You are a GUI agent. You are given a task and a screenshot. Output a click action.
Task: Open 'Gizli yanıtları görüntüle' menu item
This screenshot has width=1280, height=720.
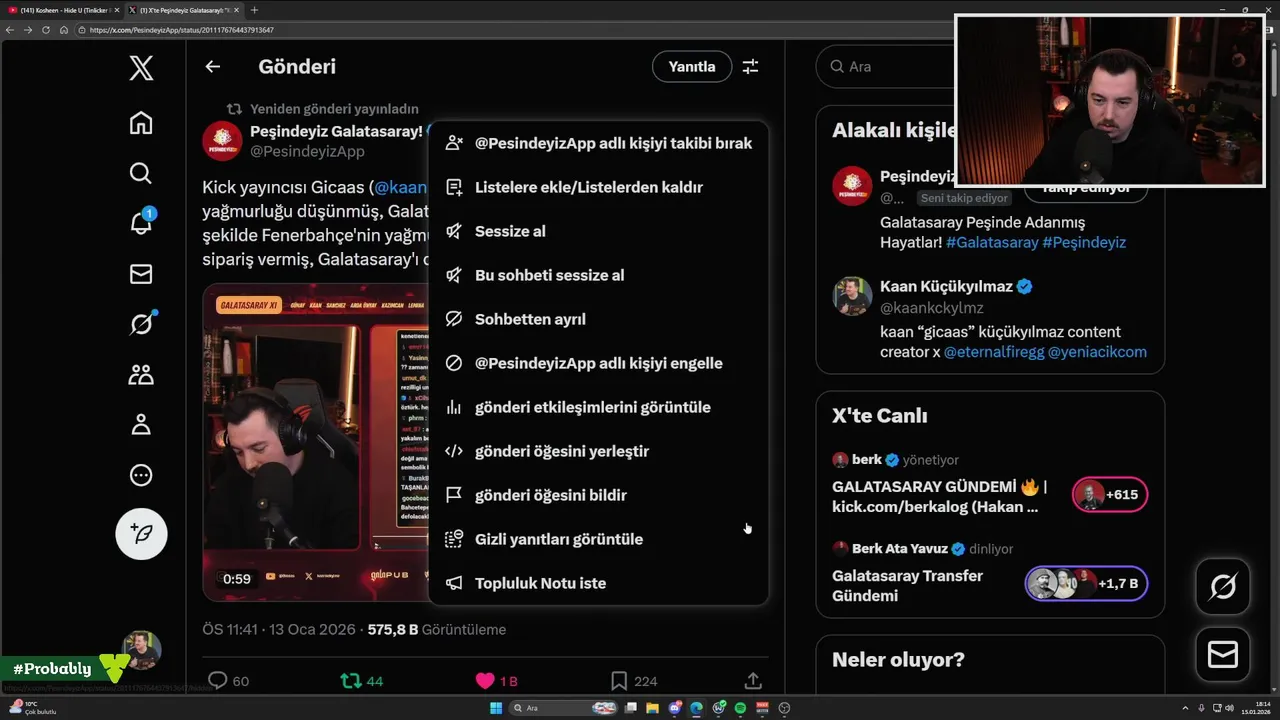pyautogui.click(x=598, y=539)
